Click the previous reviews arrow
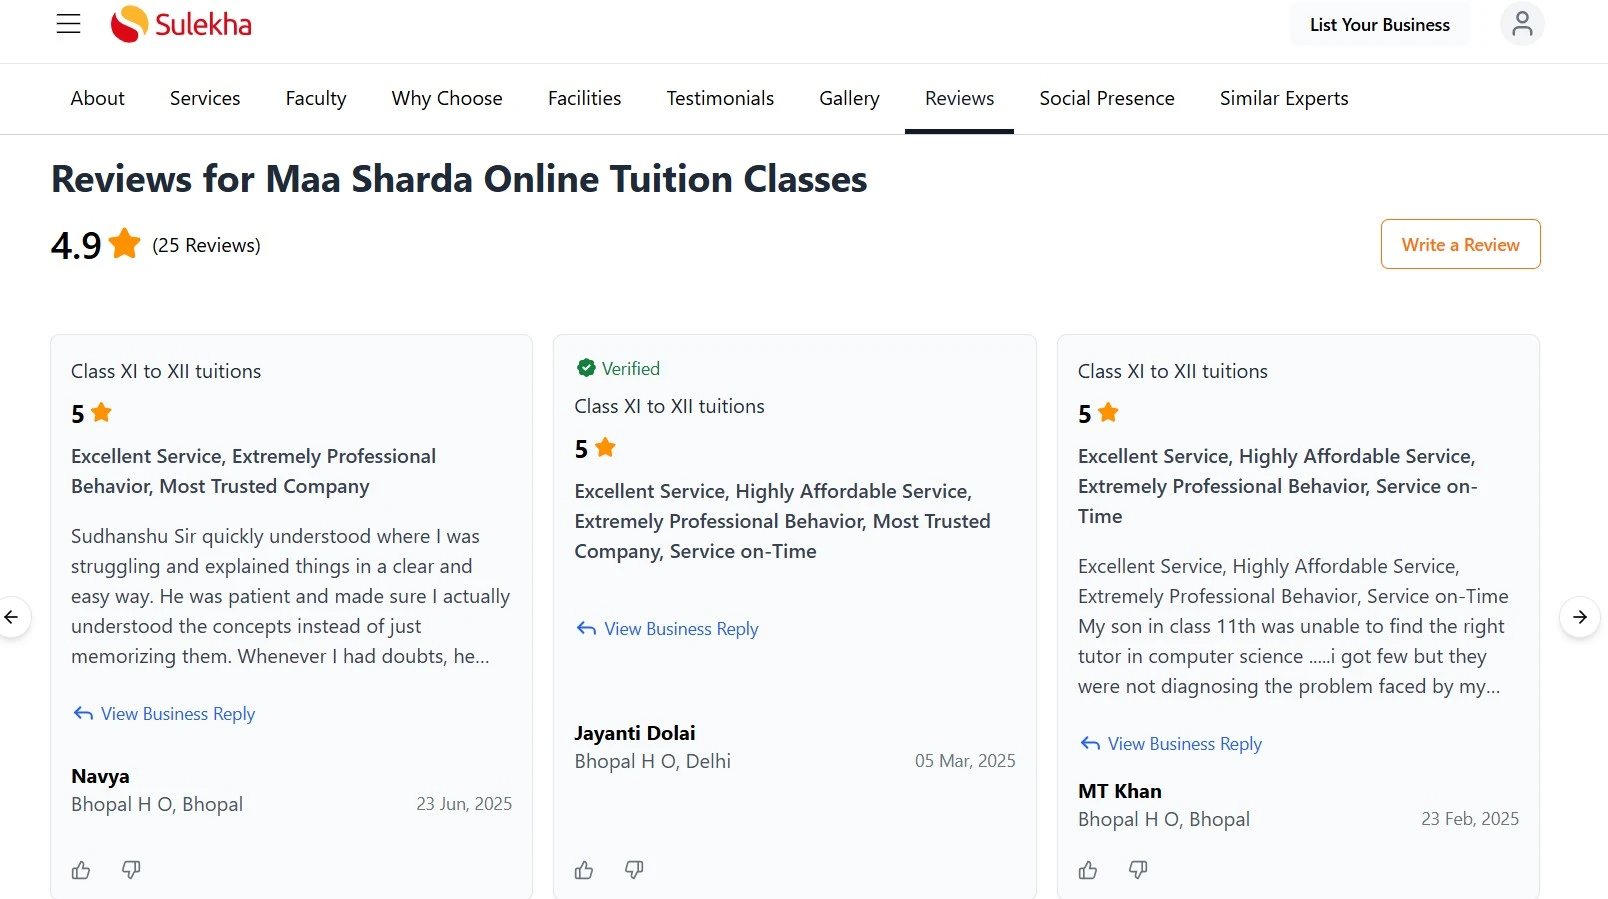Viewport: 1608px width, 899px height. click(x=12, y=617)
